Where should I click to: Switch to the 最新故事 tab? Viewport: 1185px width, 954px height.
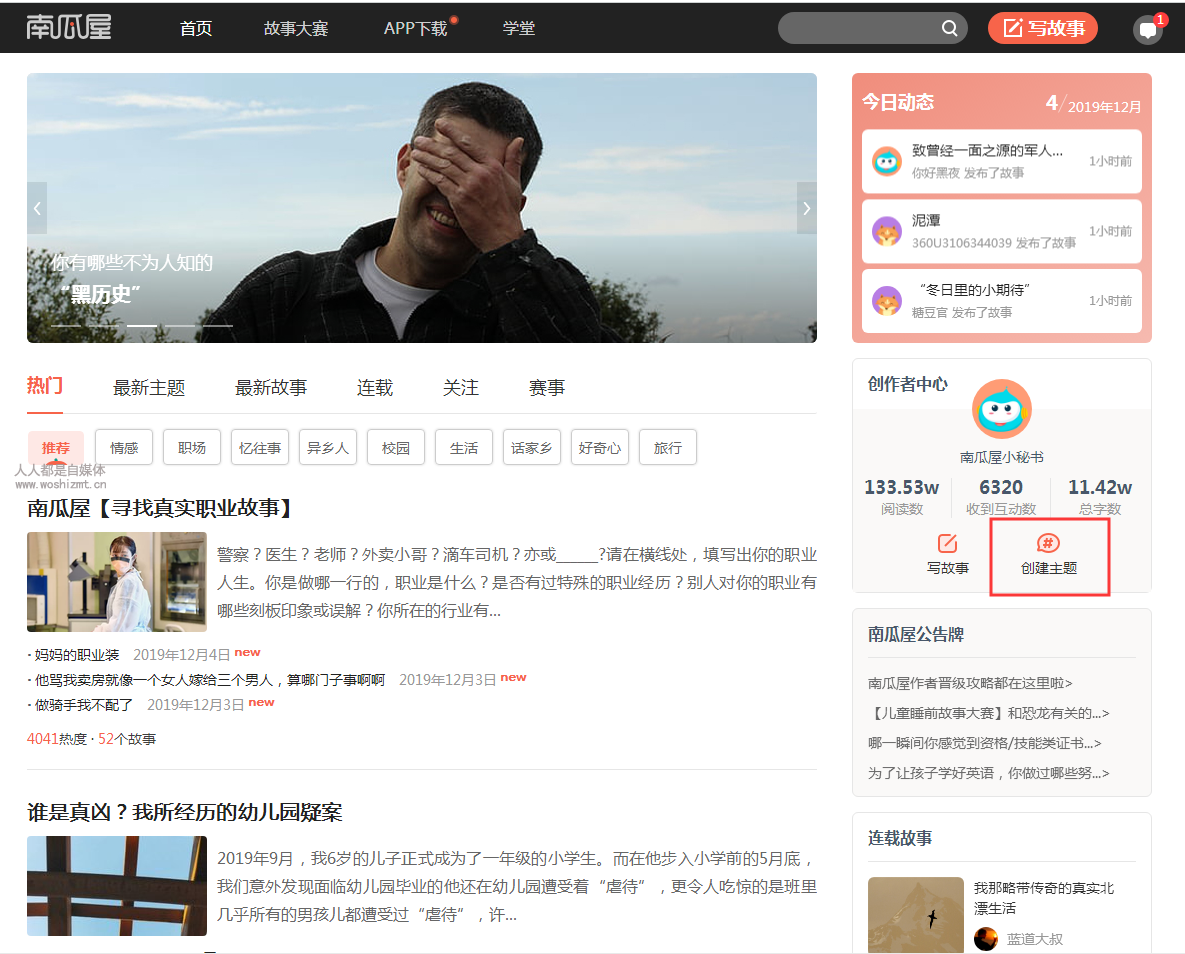(x=270, y=387)
